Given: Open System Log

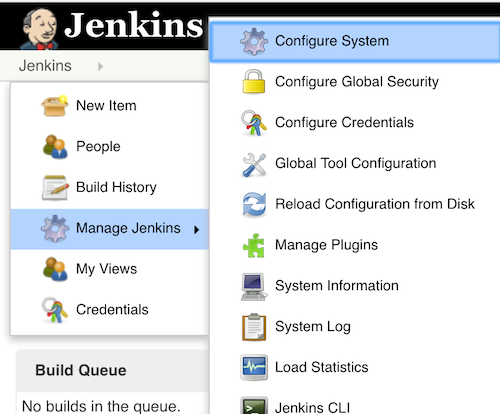Looking at the screenshot, I should pos(313,327).
